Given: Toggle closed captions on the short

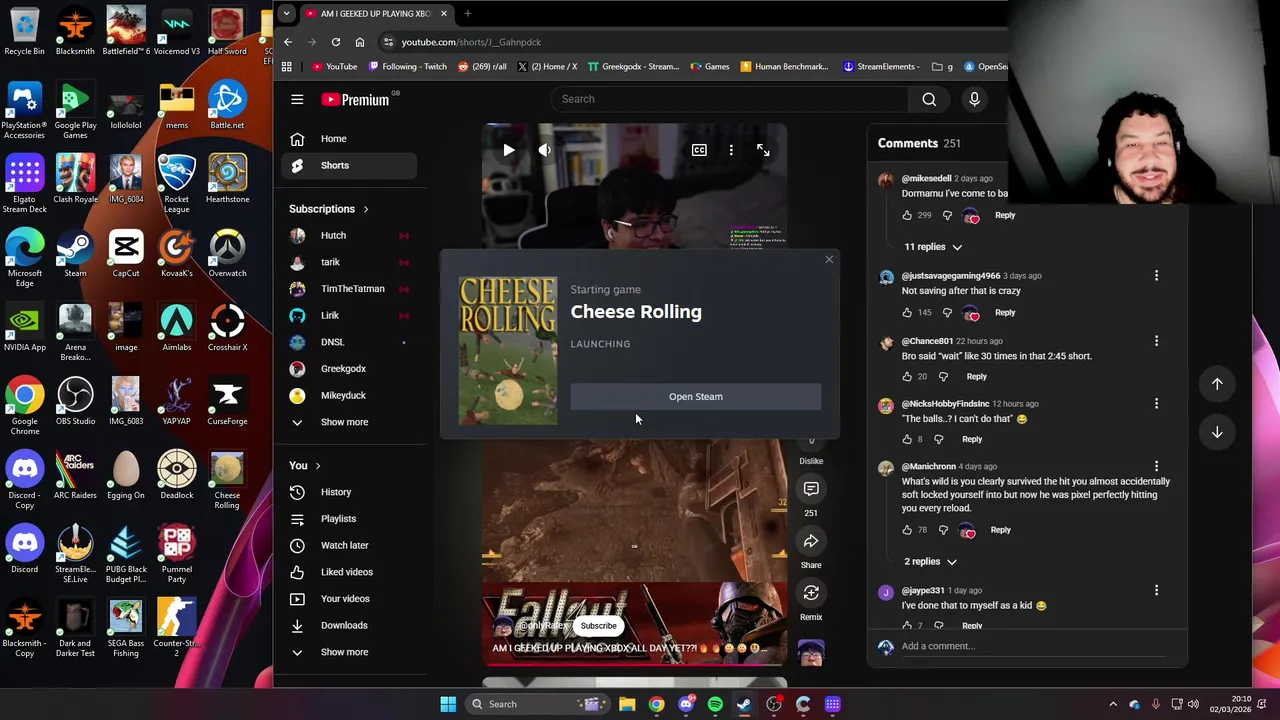Looking at the screenshot, I should (699, 150).
